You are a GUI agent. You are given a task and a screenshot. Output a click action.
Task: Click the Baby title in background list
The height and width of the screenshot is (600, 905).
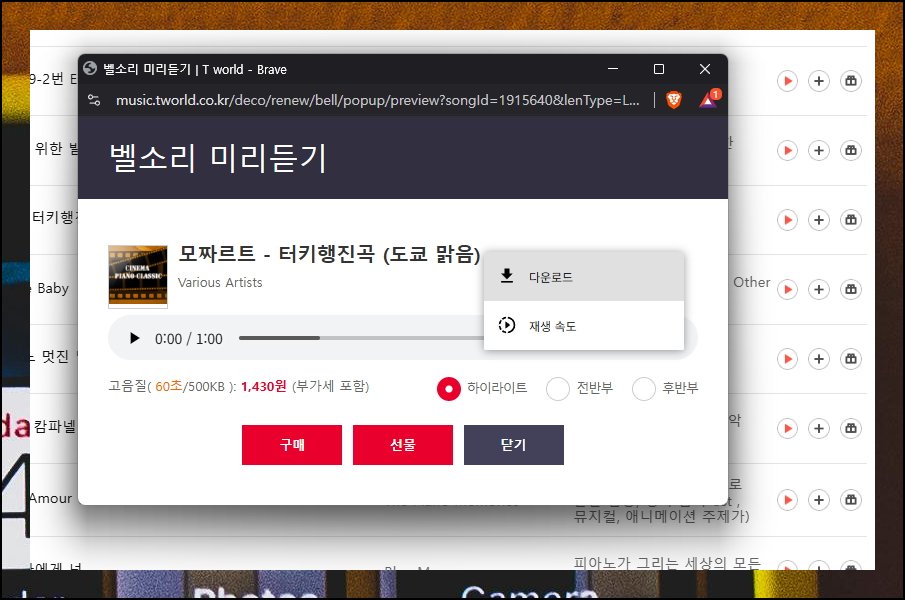click(53, 288)
